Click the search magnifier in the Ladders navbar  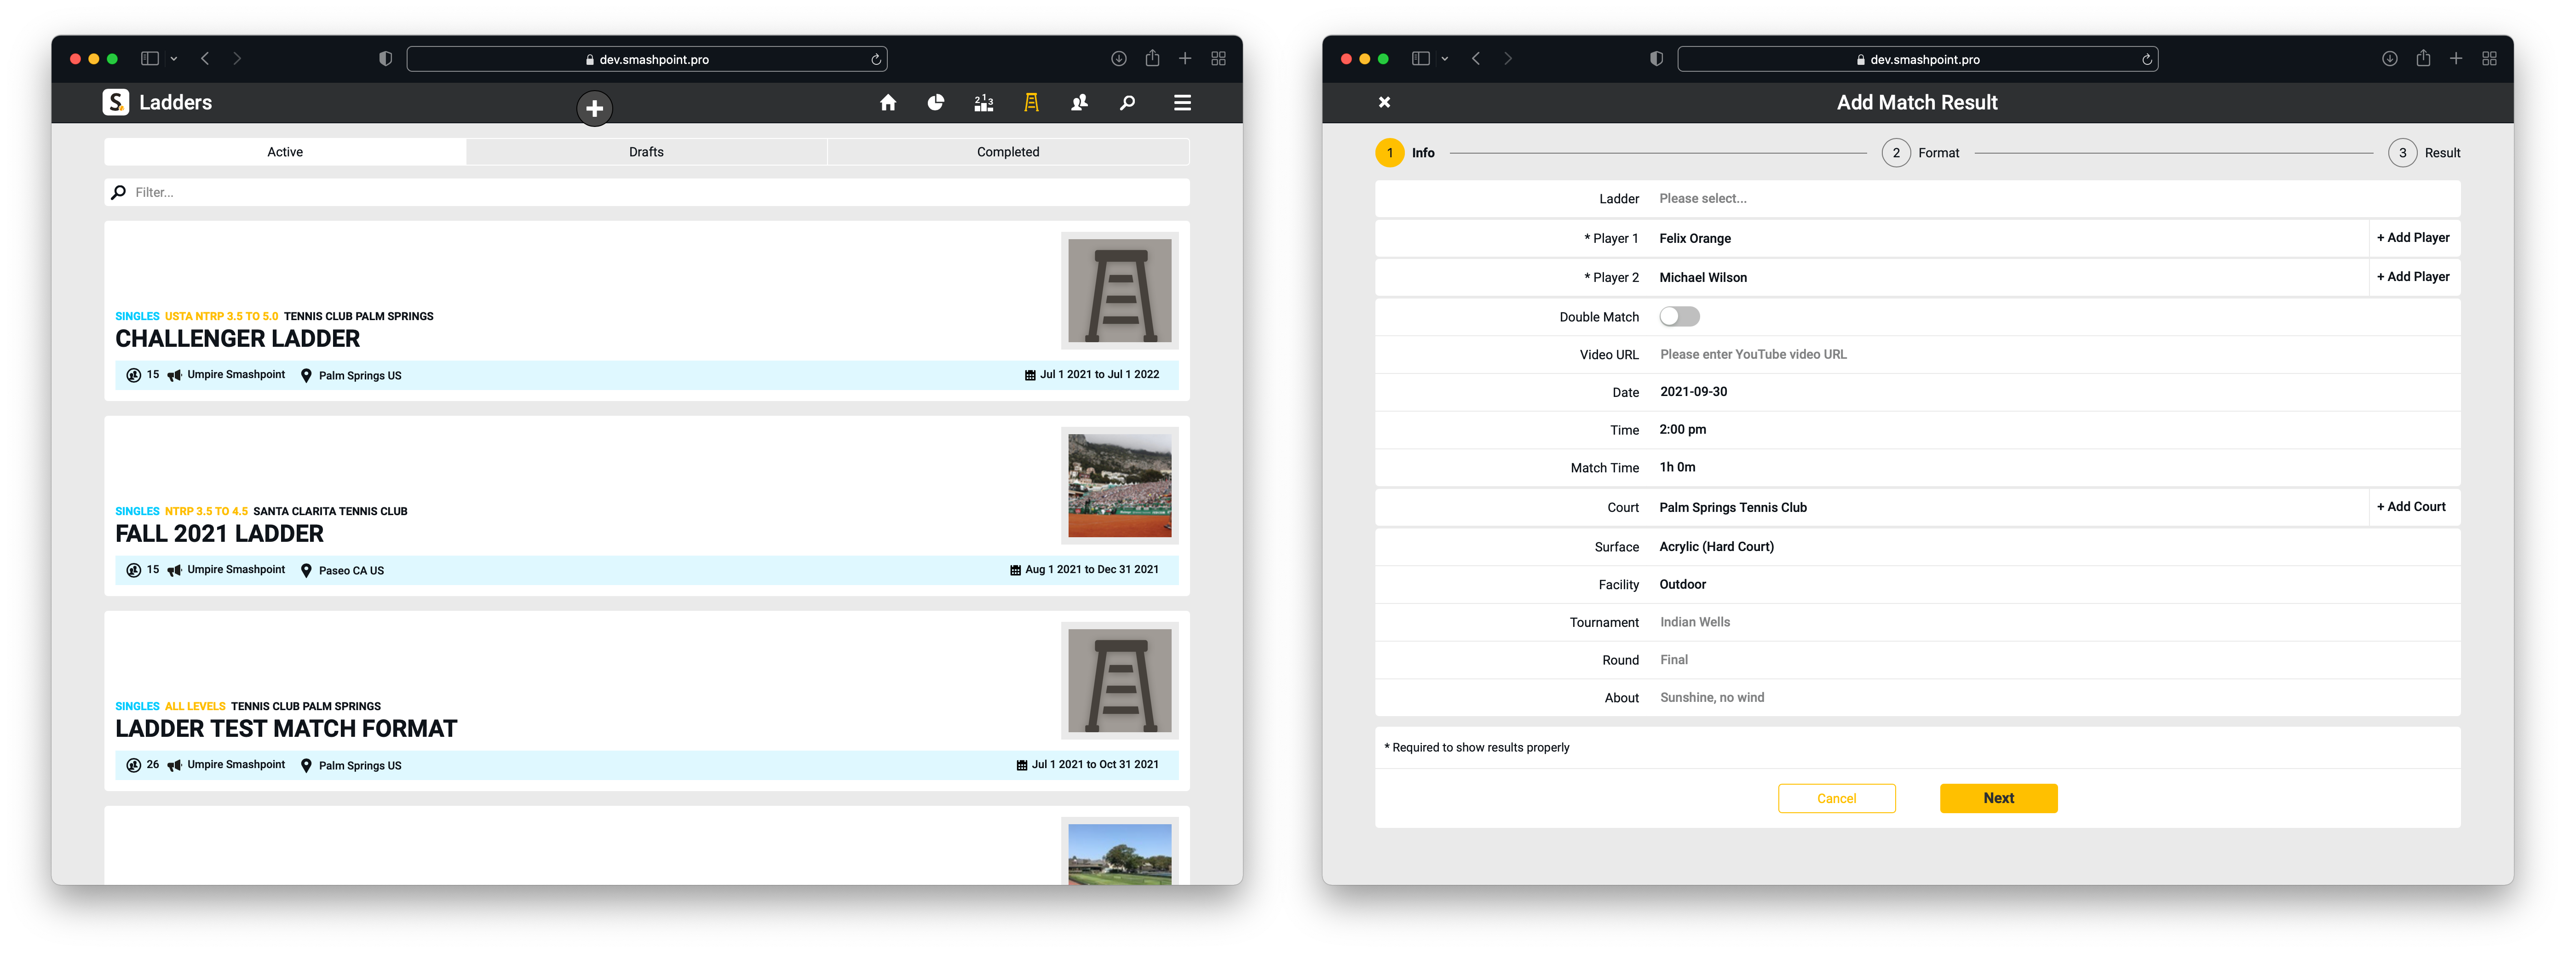(x=1128, y=102)
